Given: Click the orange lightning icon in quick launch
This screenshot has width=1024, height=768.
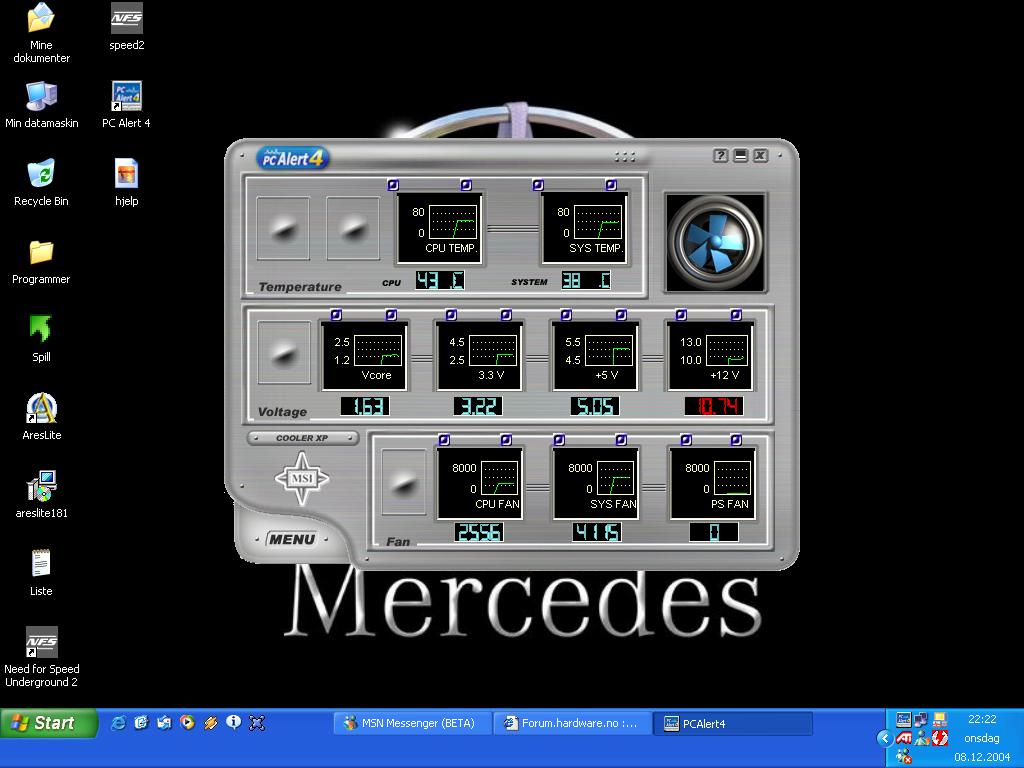Looking at the screenshot, I should coord(210,723).
